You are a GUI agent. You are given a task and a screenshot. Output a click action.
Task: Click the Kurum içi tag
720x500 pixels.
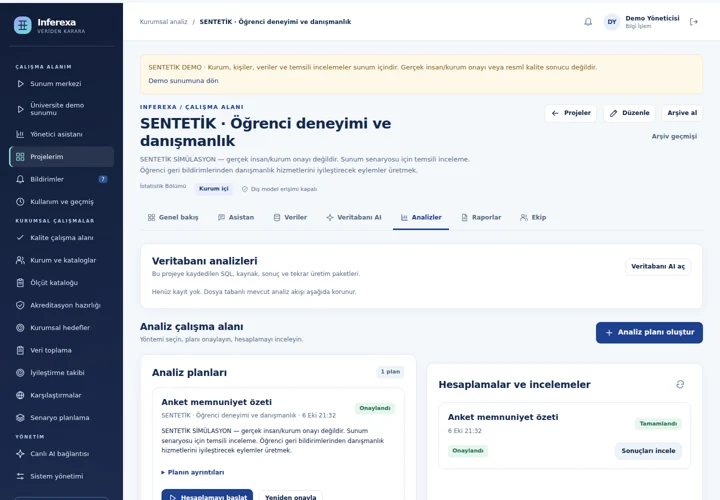[x=214, y=189]
